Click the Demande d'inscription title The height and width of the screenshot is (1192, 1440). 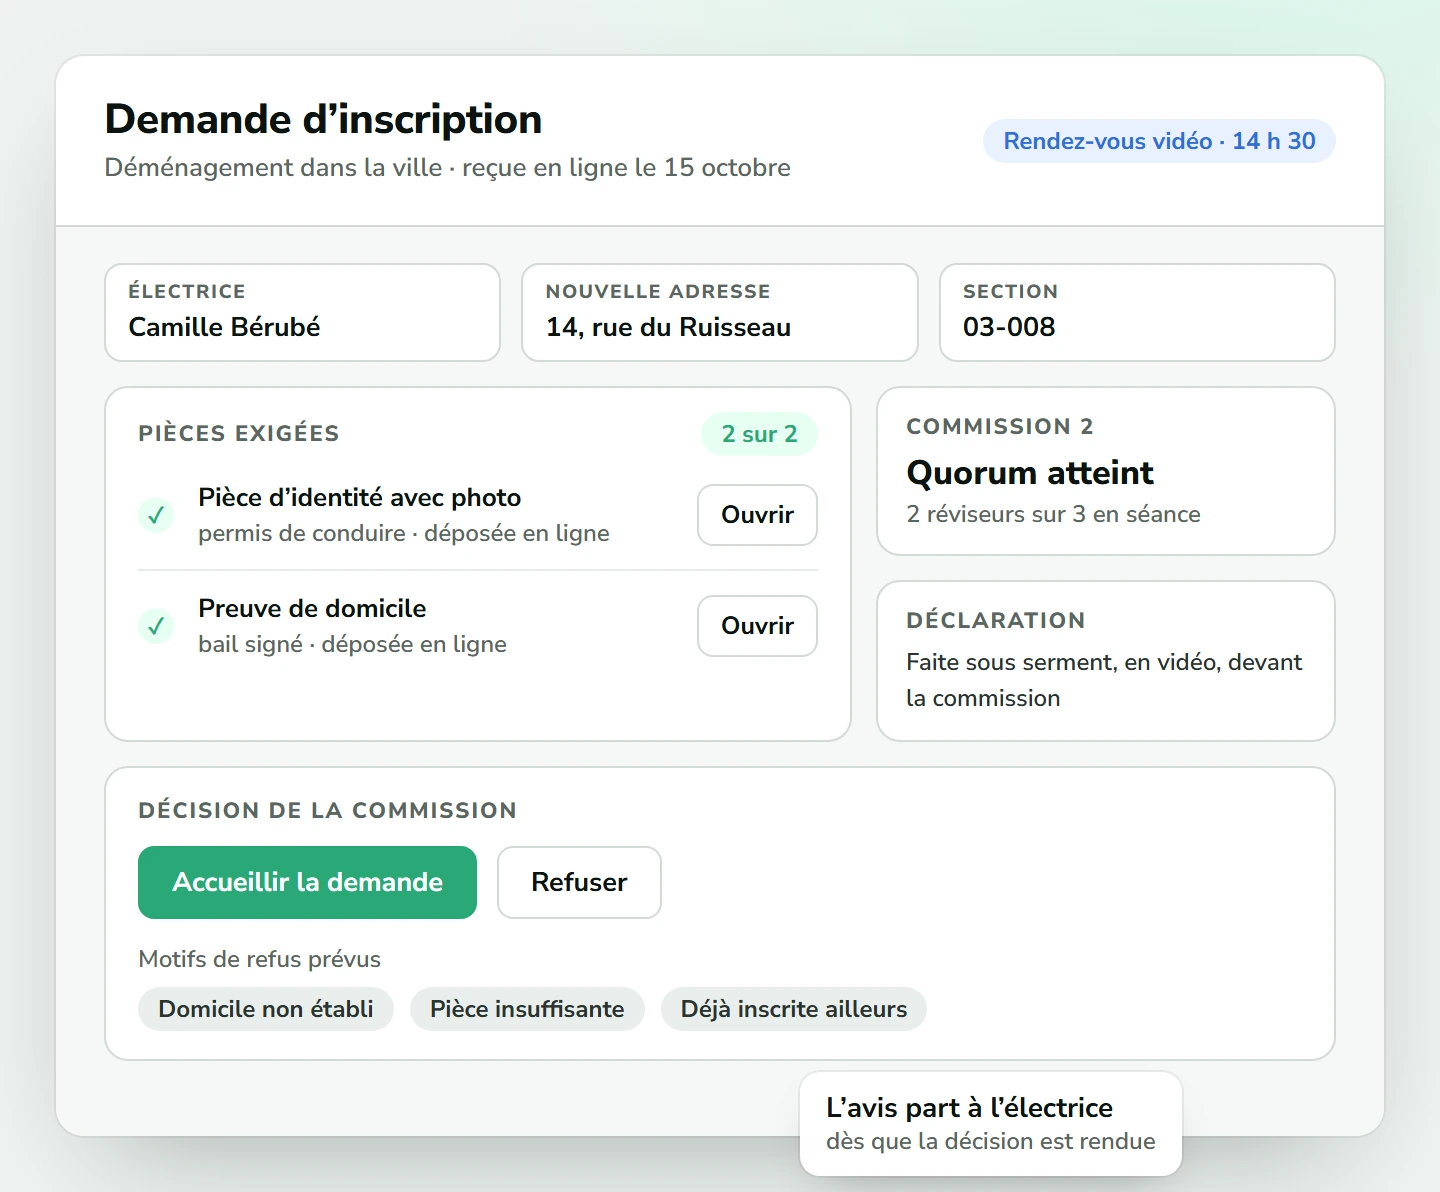pos(323,119)
